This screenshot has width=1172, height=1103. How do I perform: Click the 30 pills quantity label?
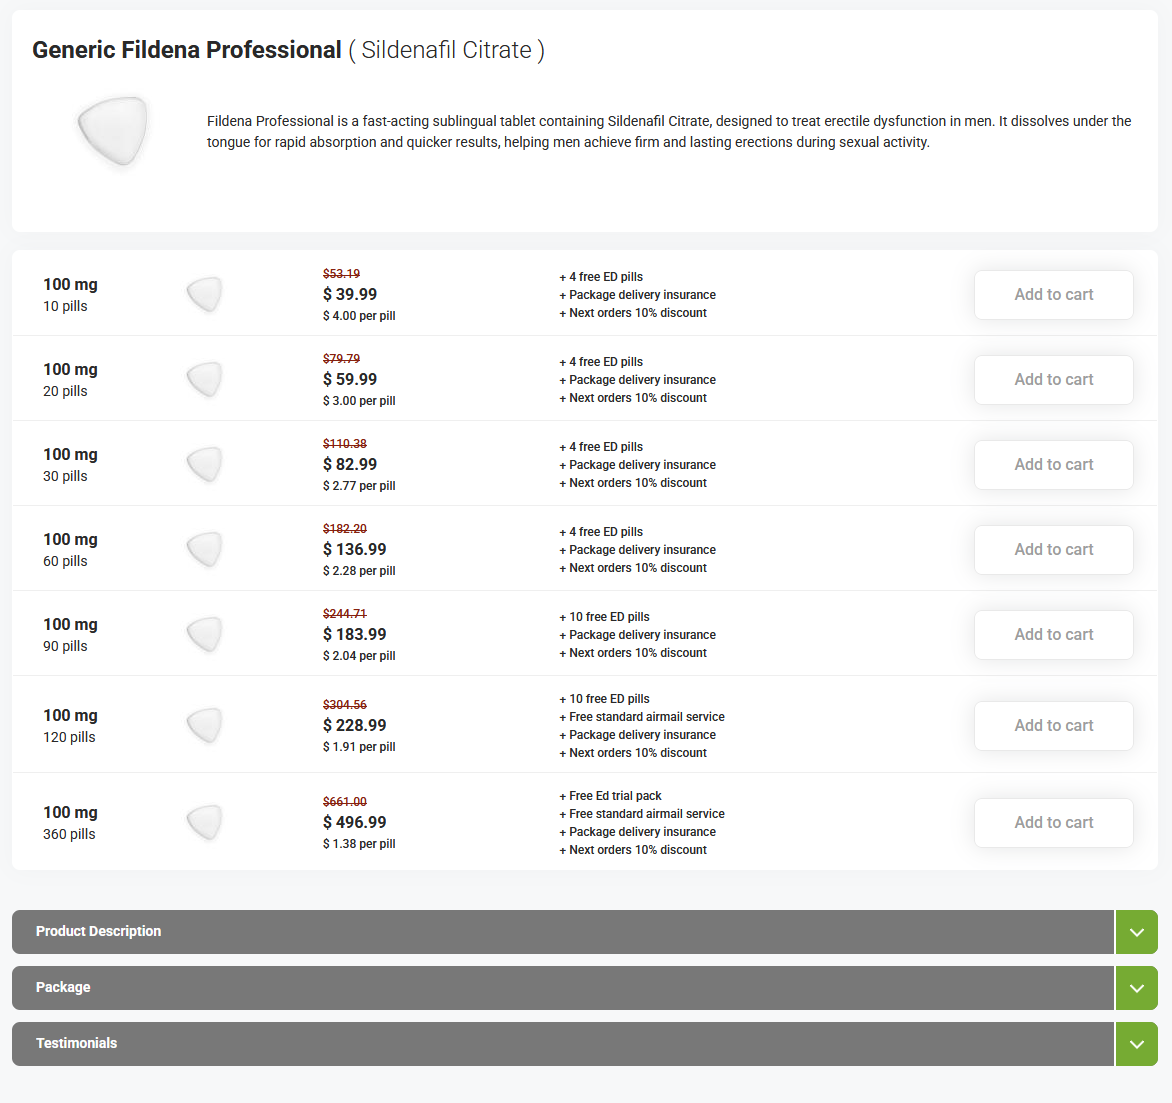(65, 477)
